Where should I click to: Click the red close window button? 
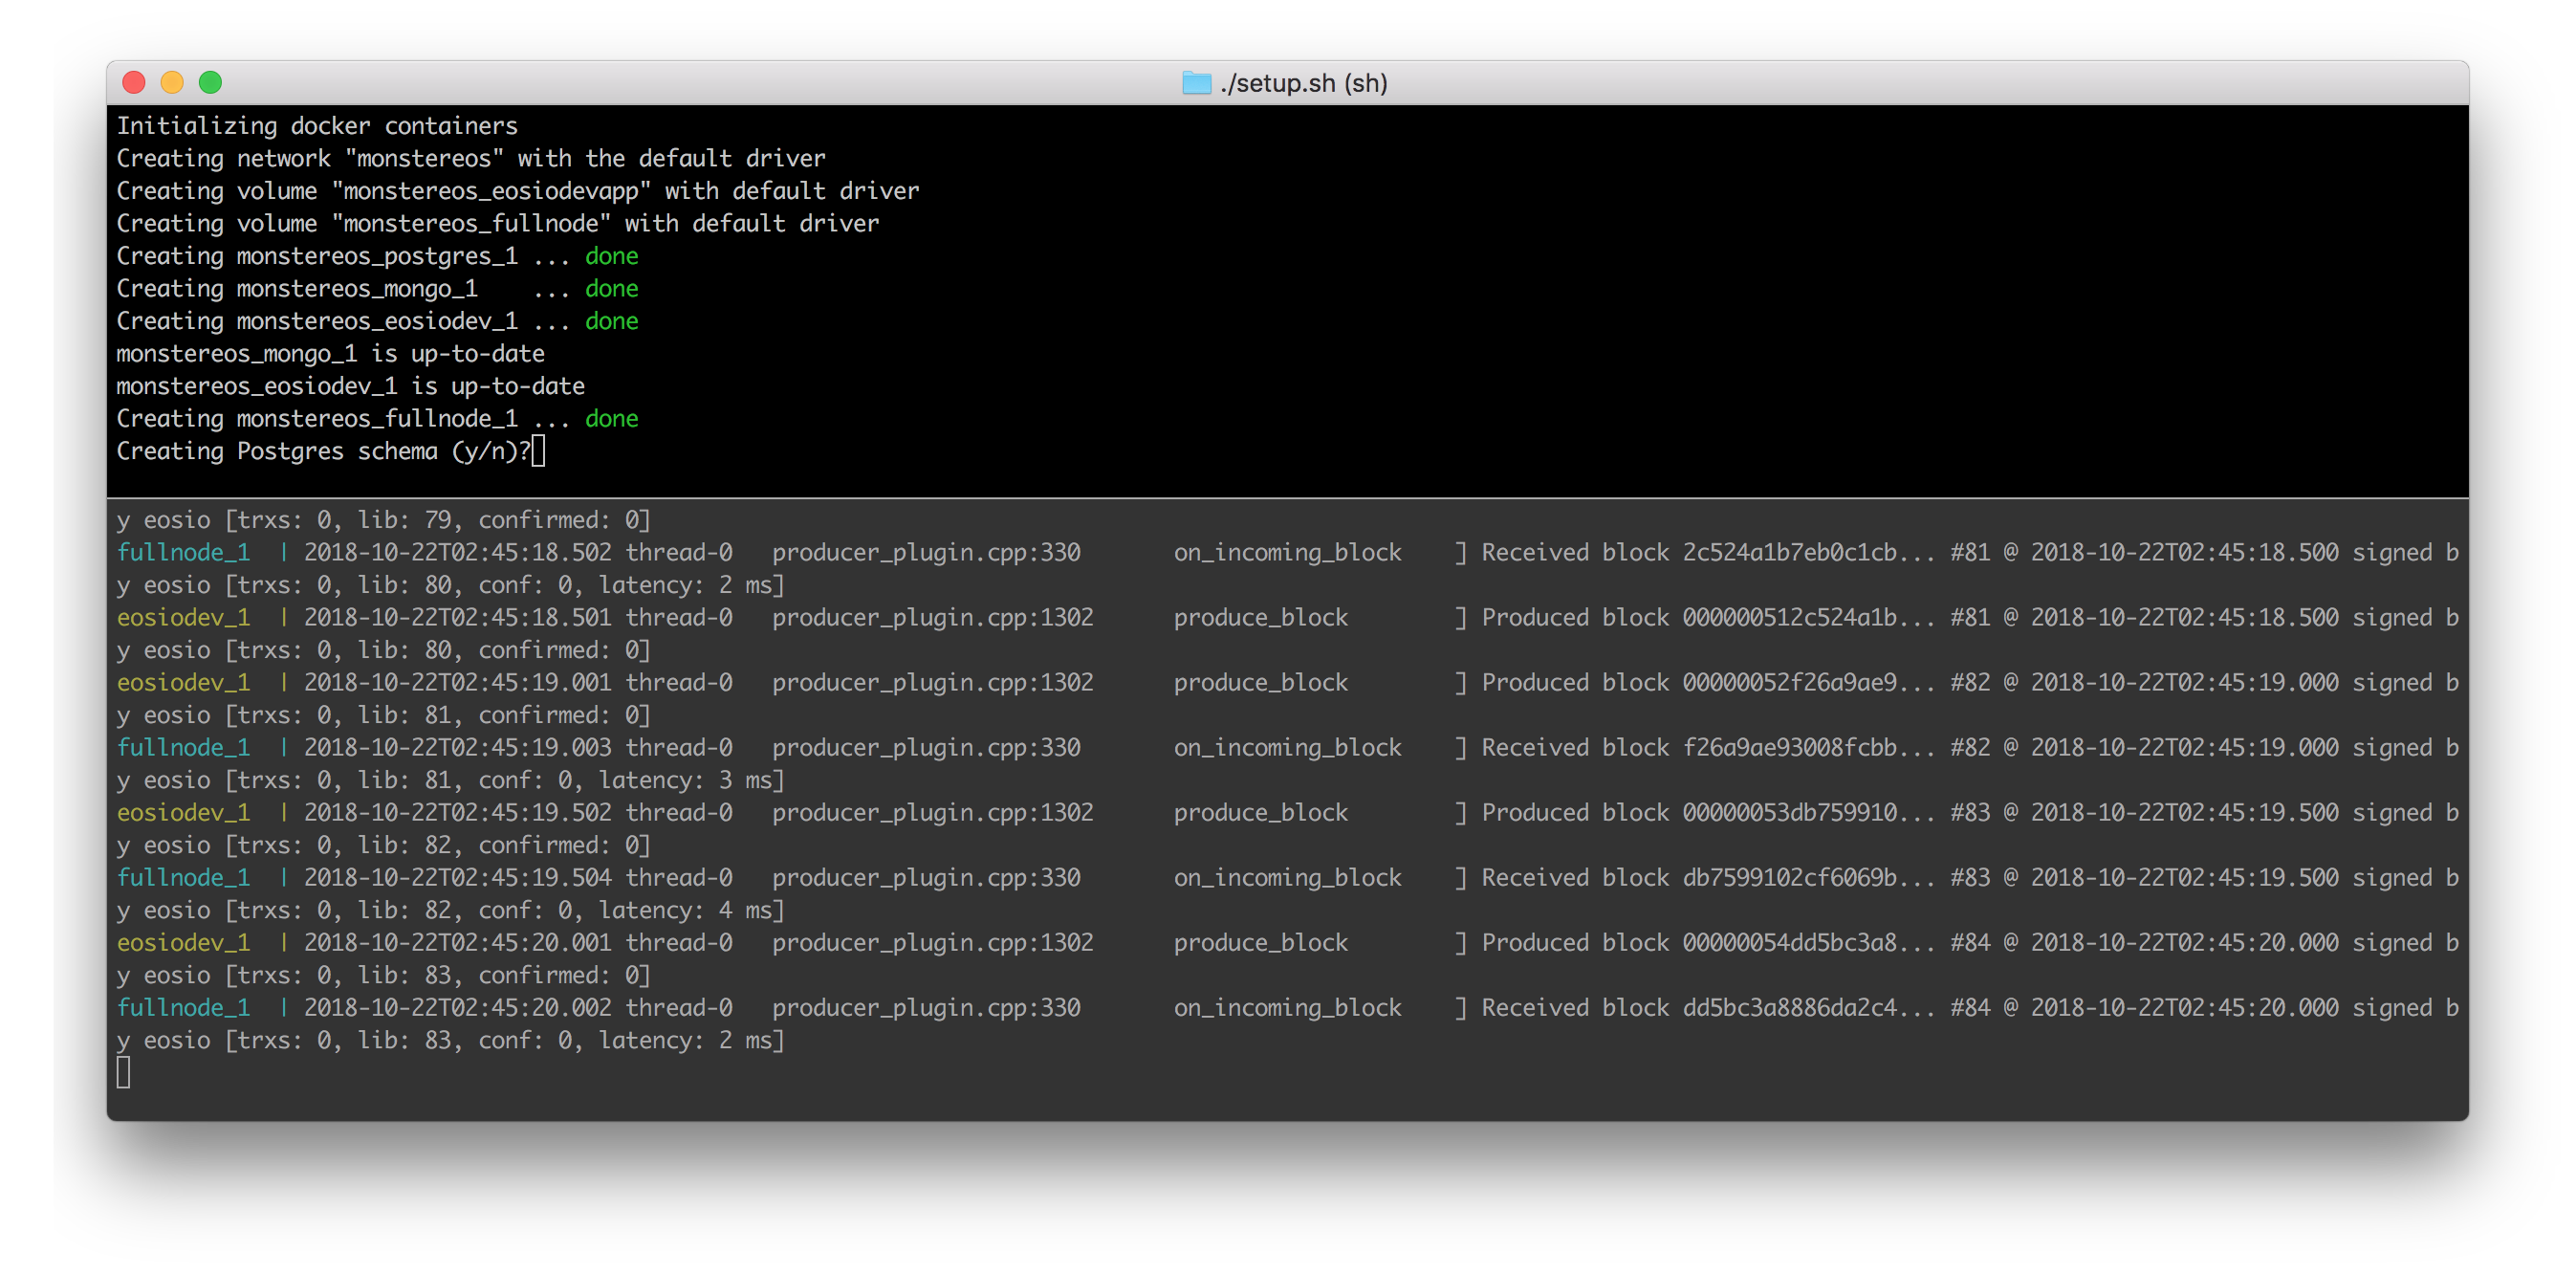[x=134, y=82]
